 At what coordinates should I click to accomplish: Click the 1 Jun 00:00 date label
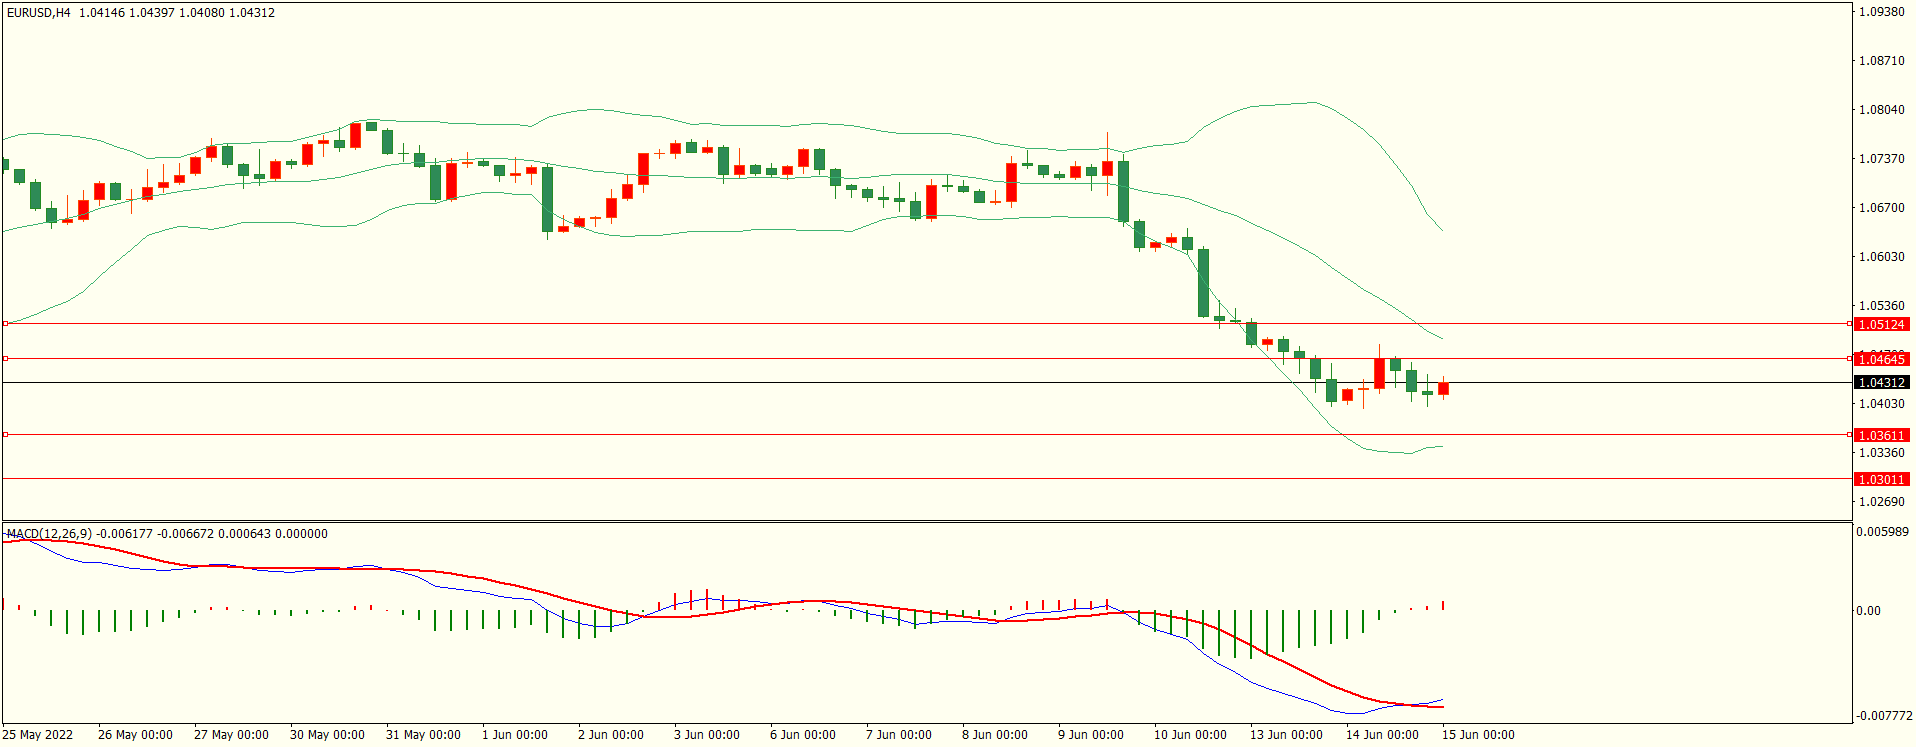(x=515, y=735)
